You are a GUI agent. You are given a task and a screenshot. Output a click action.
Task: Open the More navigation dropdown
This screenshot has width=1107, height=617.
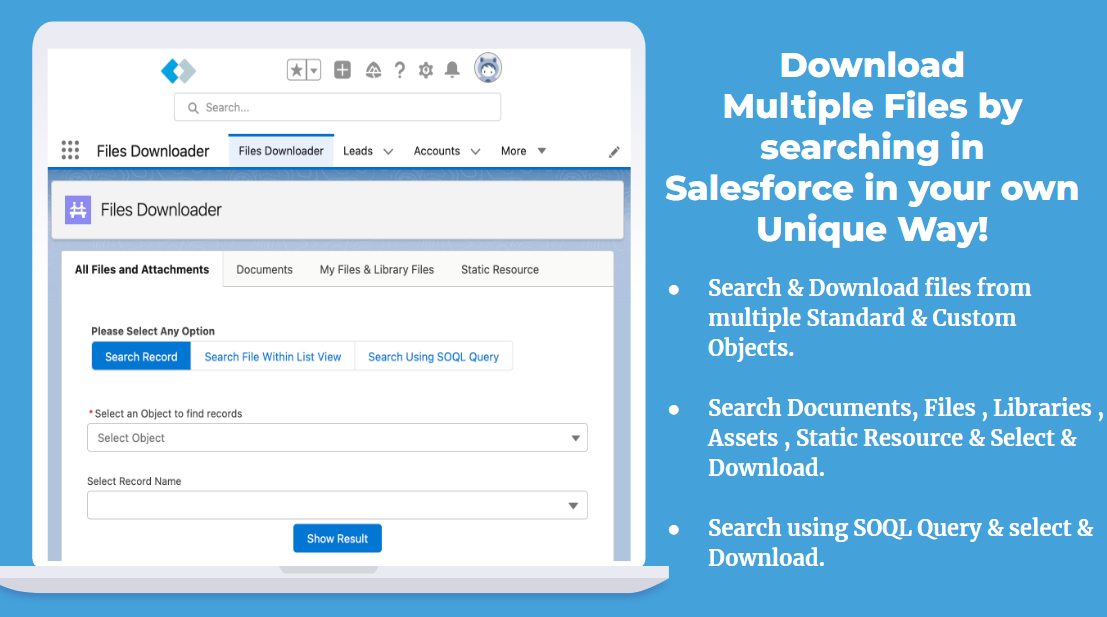tap(521, 150)
